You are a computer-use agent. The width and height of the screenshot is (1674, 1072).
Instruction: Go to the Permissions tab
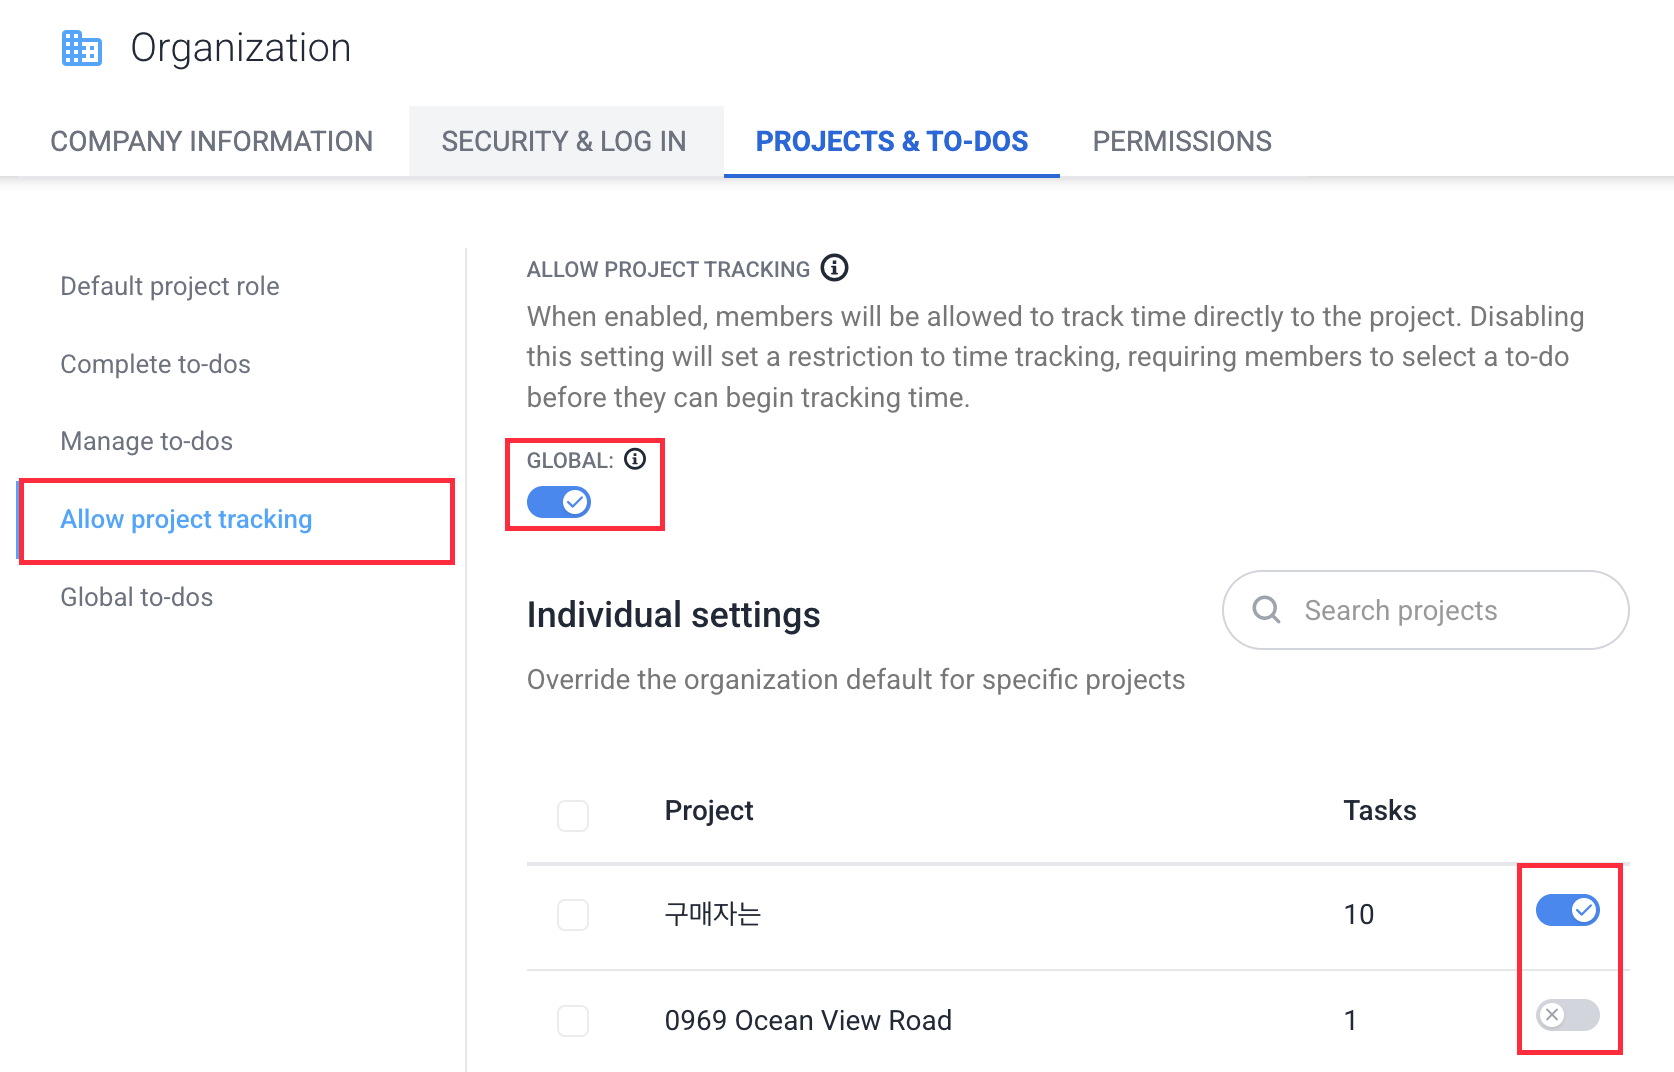[x=1181, y=142]
